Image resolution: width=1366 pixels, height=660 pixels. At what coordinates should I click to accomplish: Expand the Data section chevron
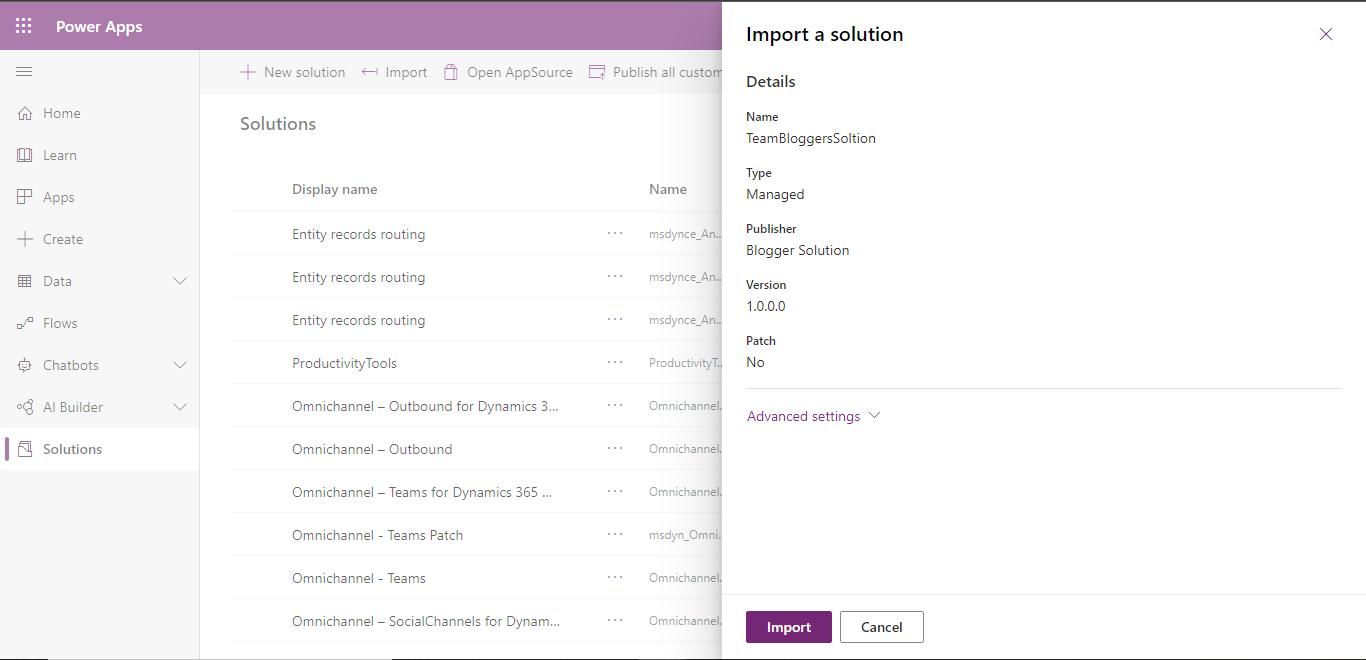pyautogui.click(x=180, y=281)
